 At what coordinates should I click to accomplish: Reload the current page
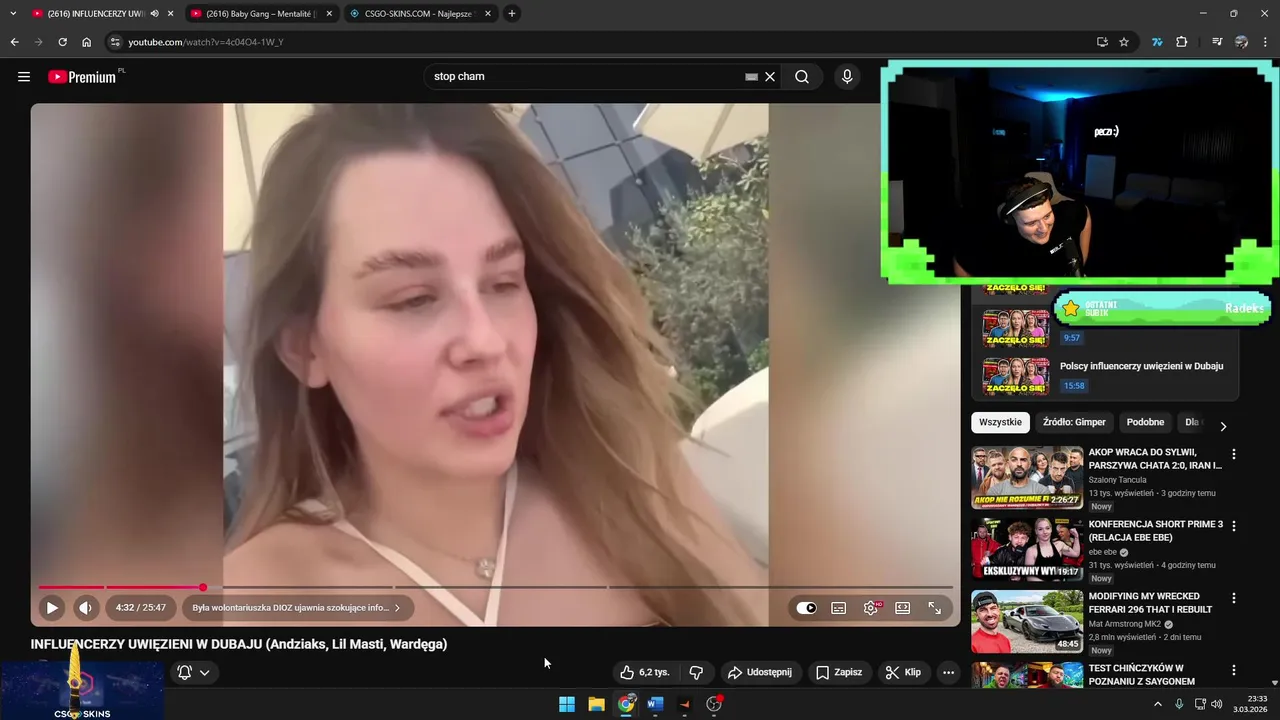pyautogui.click(x=62, y=42)
